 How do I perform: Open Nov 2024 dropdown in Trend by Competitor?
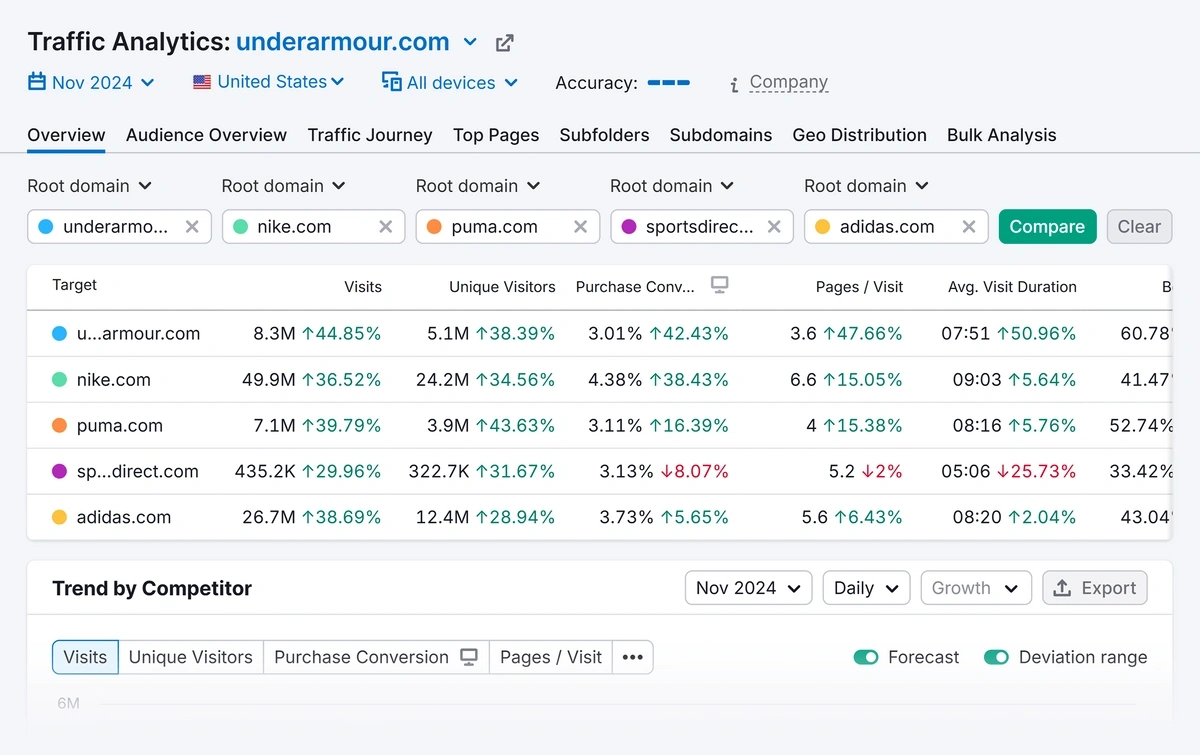[748, 588]
